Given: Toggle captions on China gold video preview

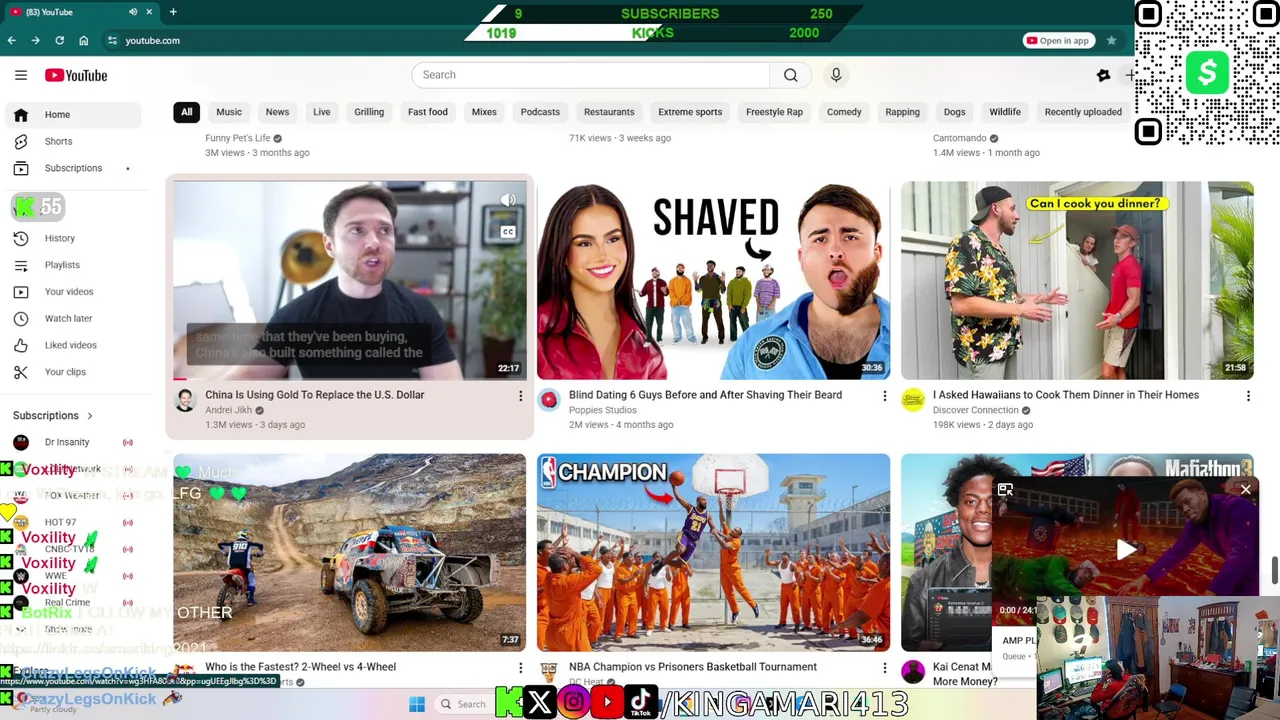Looking at the screenshot, I should (508, 232).
